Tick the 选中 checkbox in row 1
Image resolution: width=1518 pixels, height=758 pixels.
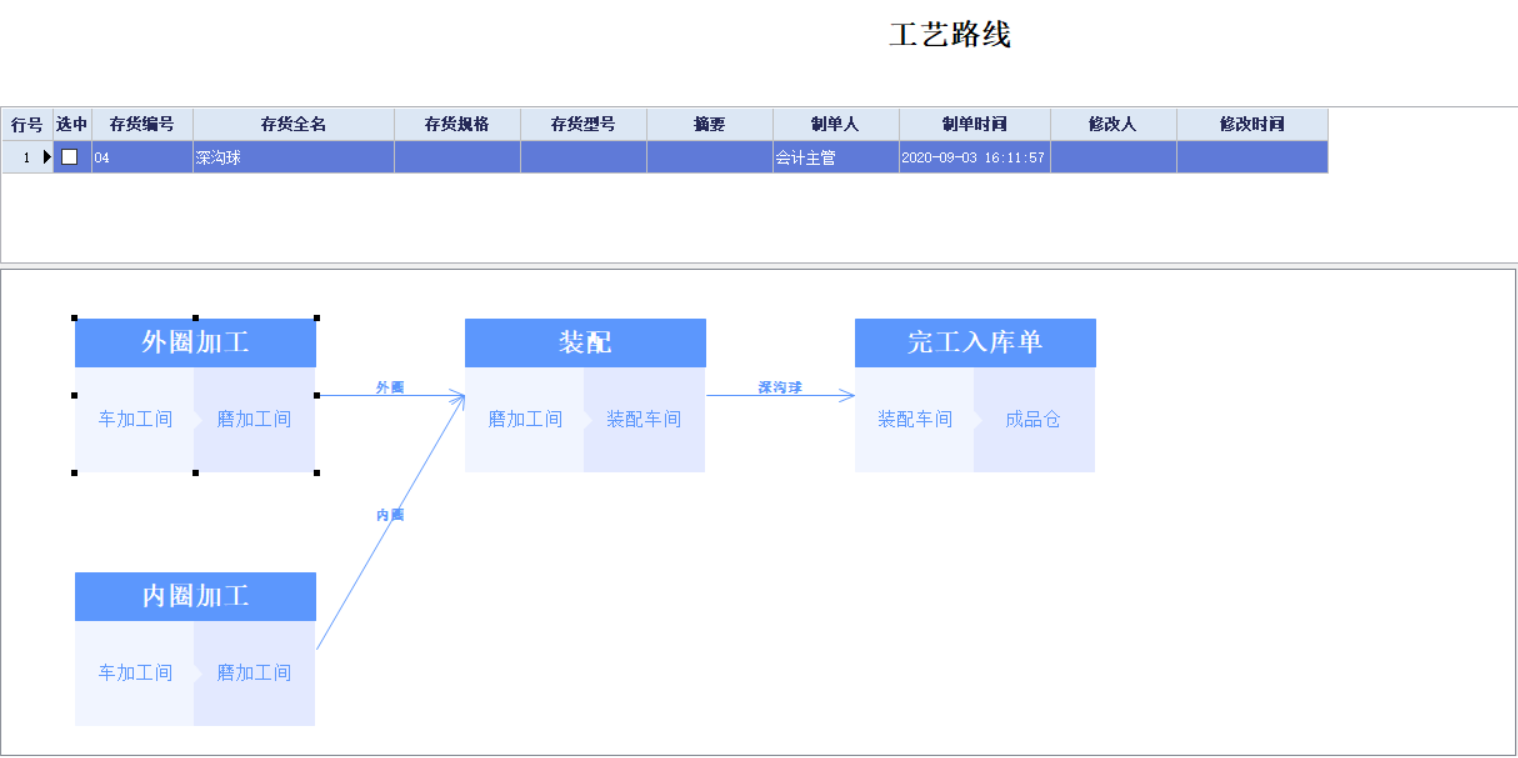point(70,157)
